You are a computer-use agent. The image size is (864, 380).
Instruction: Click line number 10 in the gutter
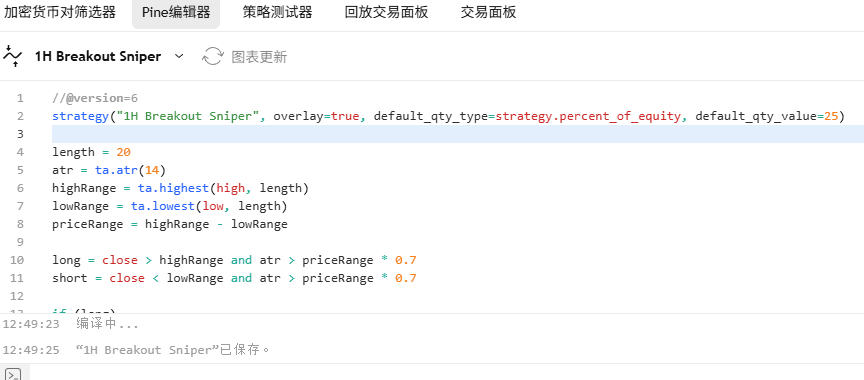(17, 260)
